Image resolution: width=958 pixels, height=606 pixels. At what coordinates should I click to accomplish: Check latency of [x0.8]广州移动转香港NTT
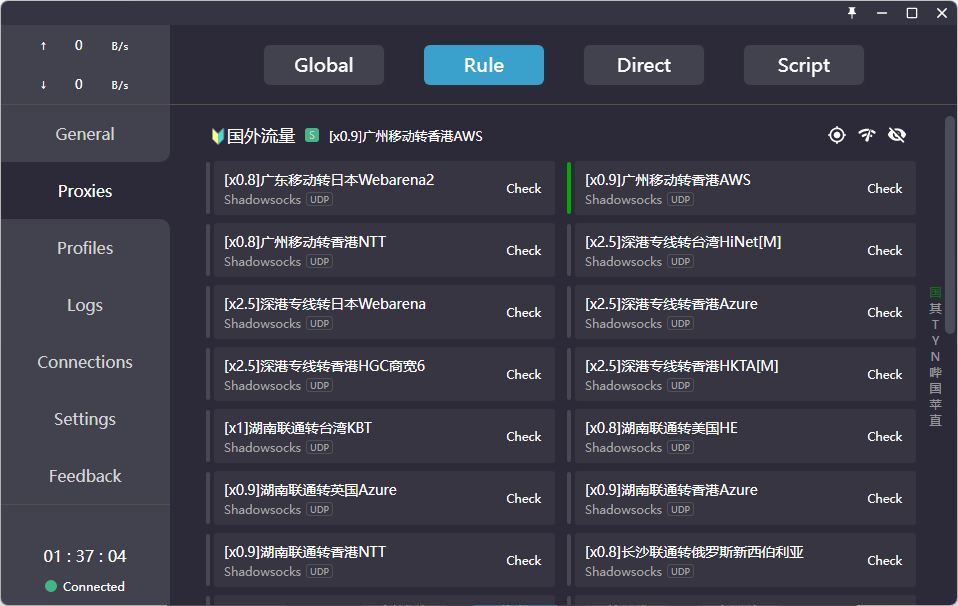pyautogui.click(x=524, y=250)
